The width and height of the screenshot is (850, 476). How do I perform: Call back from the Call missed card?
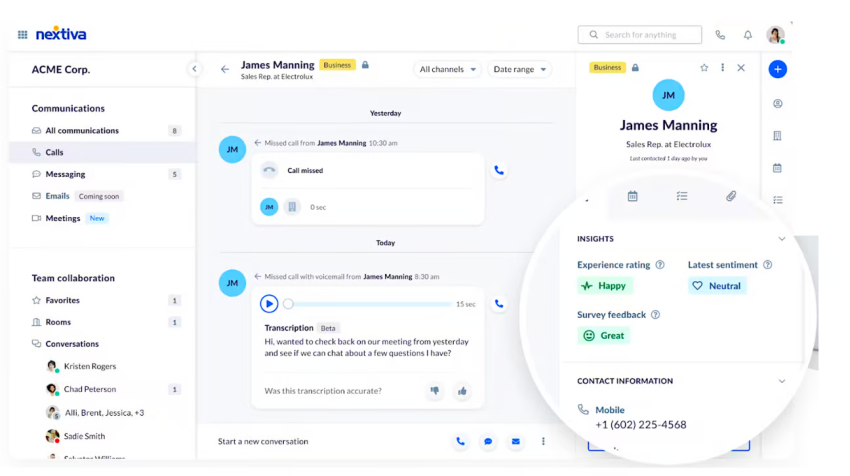[499, 170]
